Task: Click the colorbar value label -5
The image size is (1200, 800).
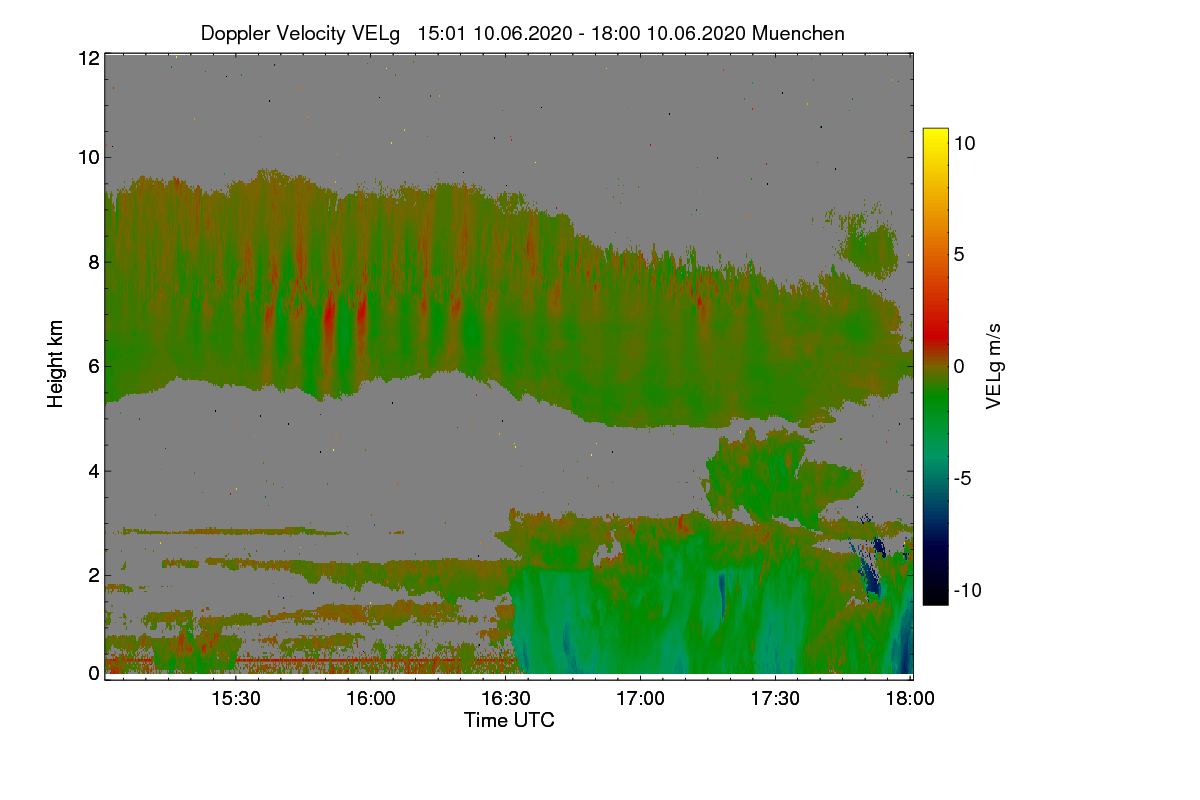Action: 966,478
